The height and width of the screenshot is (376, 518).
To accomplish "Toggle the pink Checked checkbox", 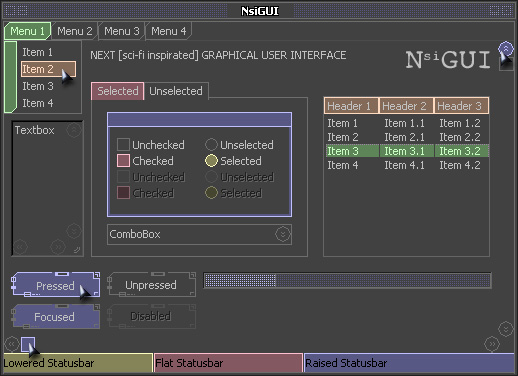I will click(123, 161).
